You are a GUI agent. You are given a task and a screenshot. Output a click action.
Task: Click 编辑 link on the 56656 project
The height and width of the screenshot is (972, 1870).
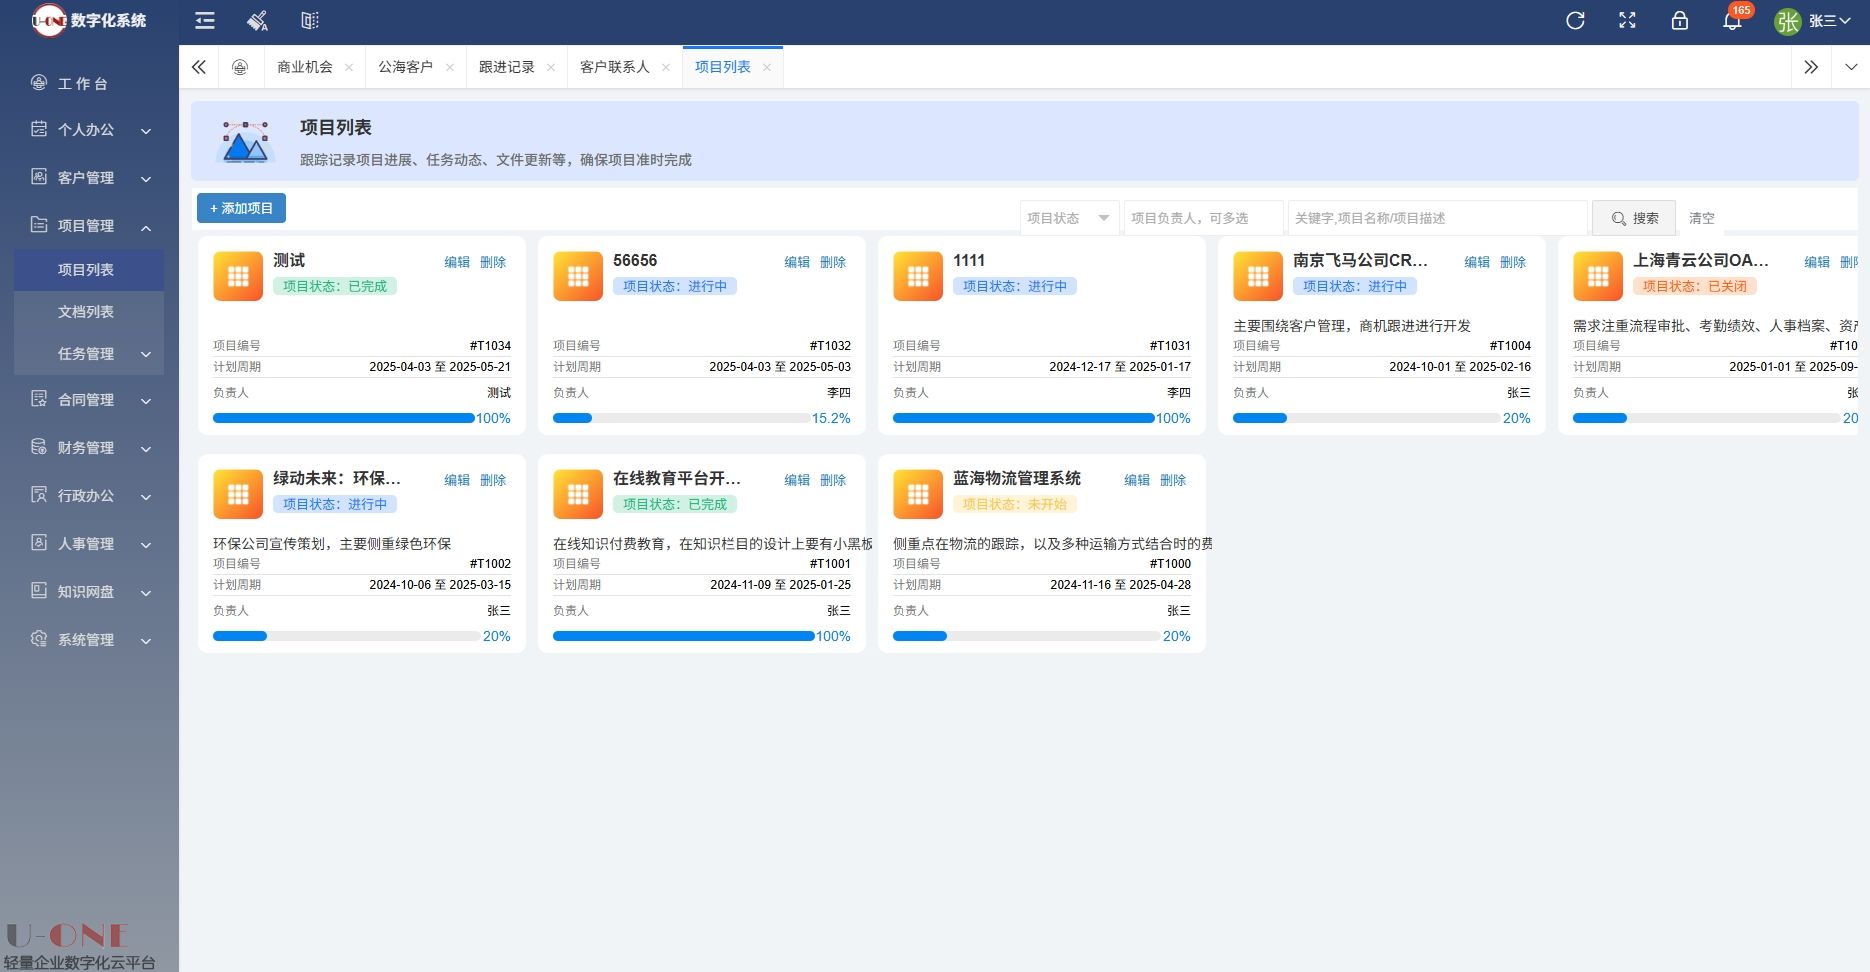(797, 262)
